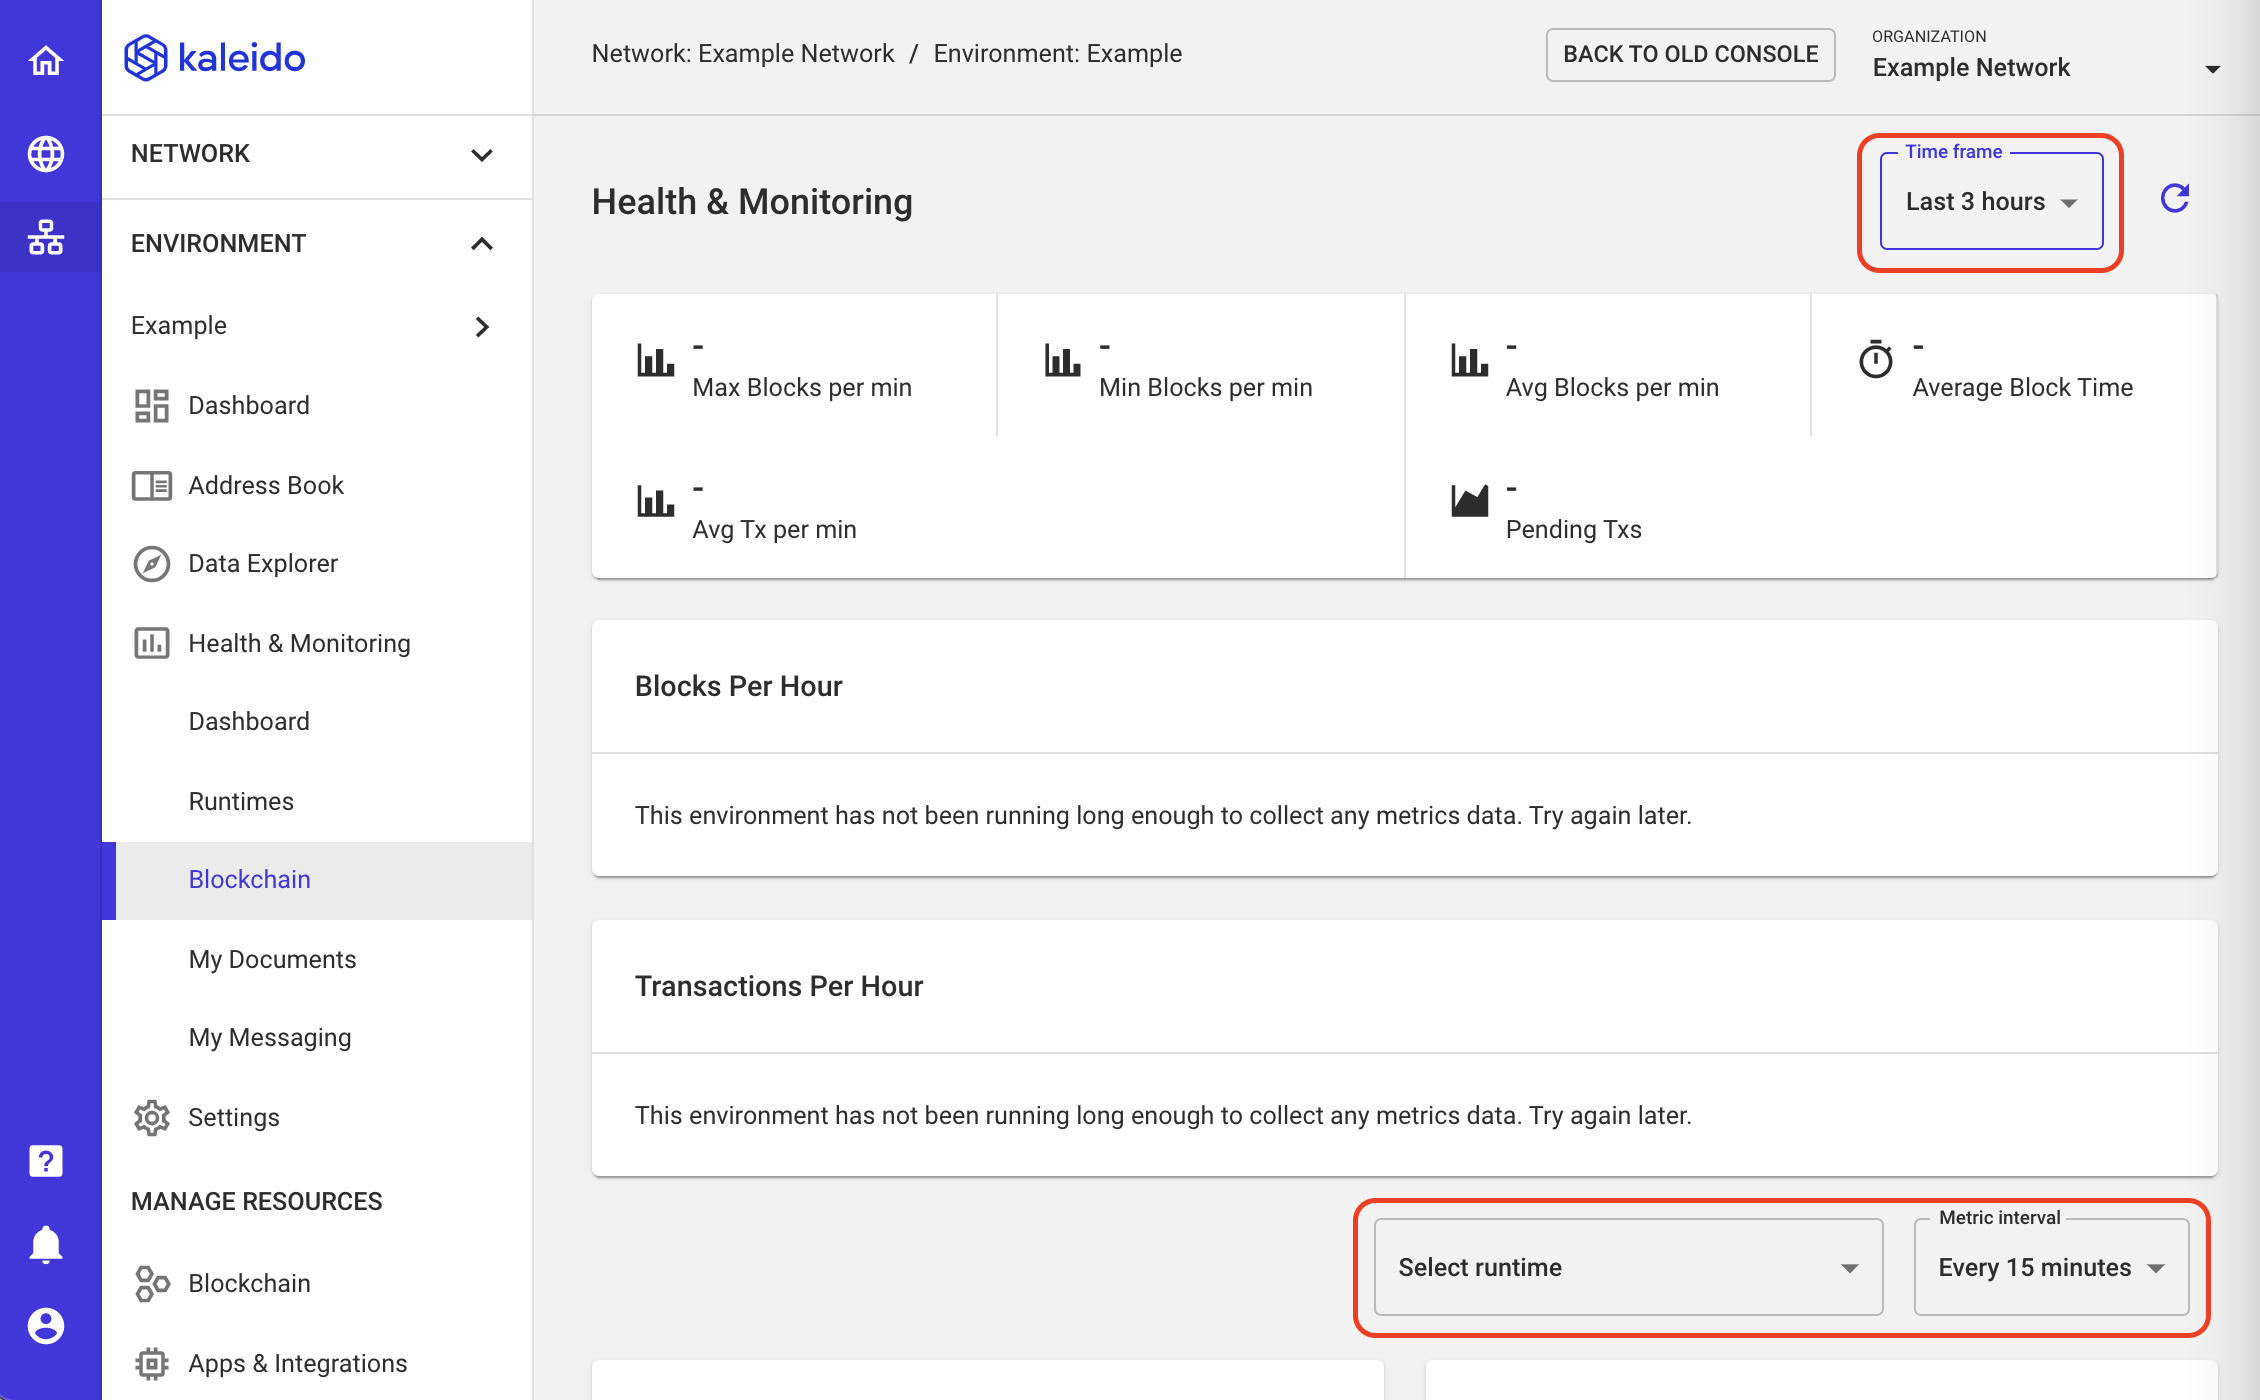Click the refresh button next to time frame

[x=2176, y=200]
